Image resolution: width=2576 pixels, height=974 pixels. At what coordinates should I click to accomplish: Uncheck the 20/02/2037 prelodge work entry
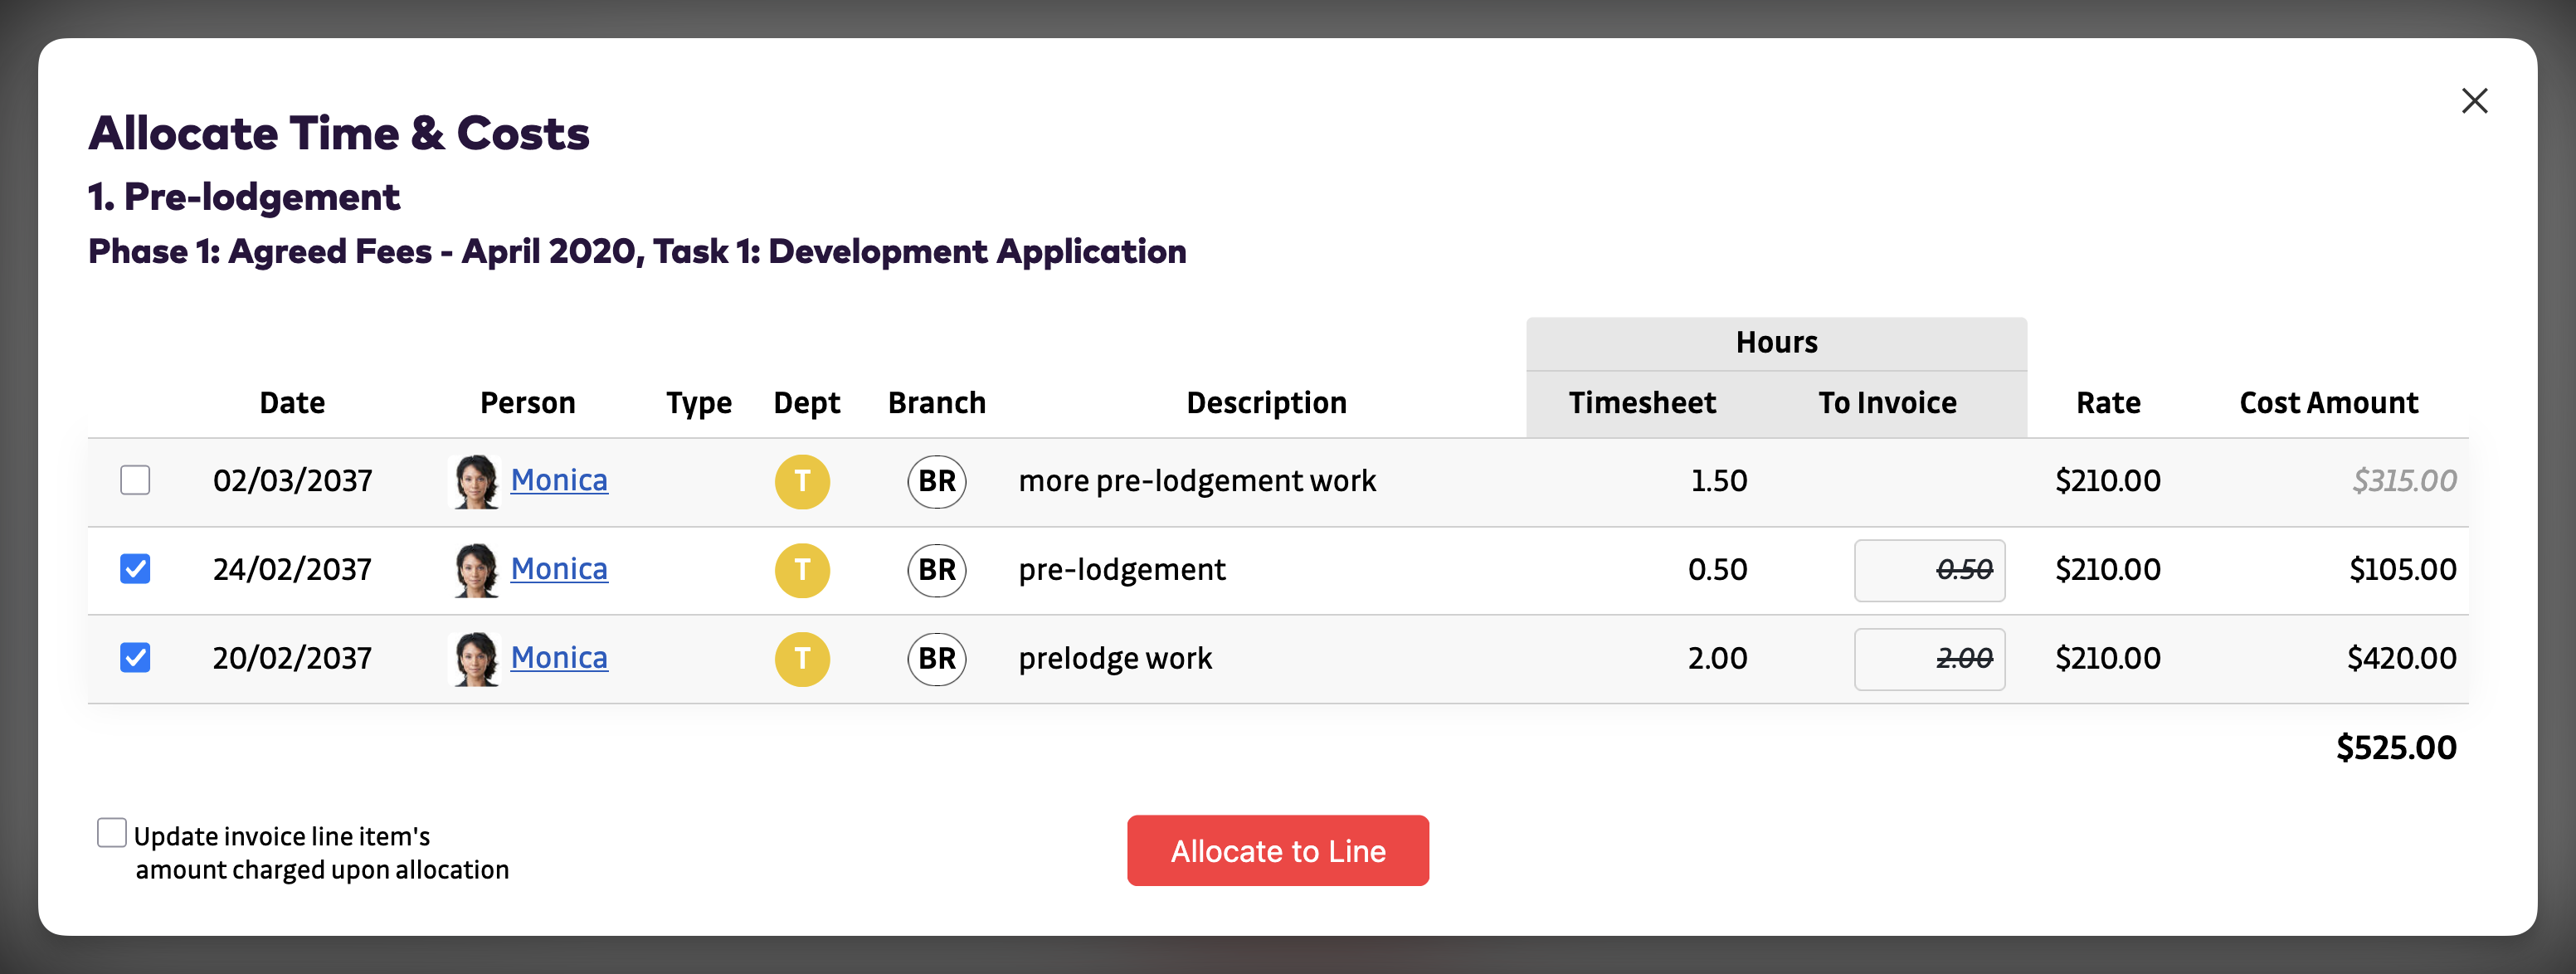135,658
